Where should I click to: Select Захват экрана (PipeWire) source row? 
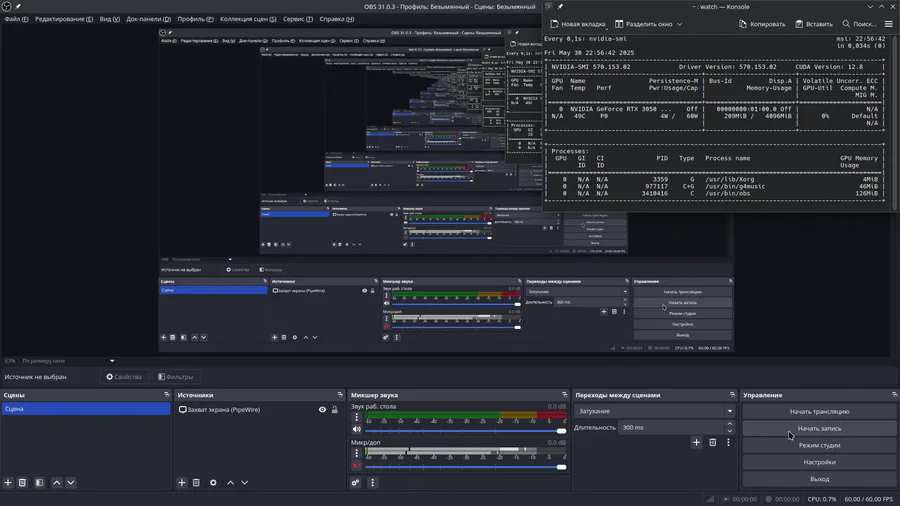(258, 410)
